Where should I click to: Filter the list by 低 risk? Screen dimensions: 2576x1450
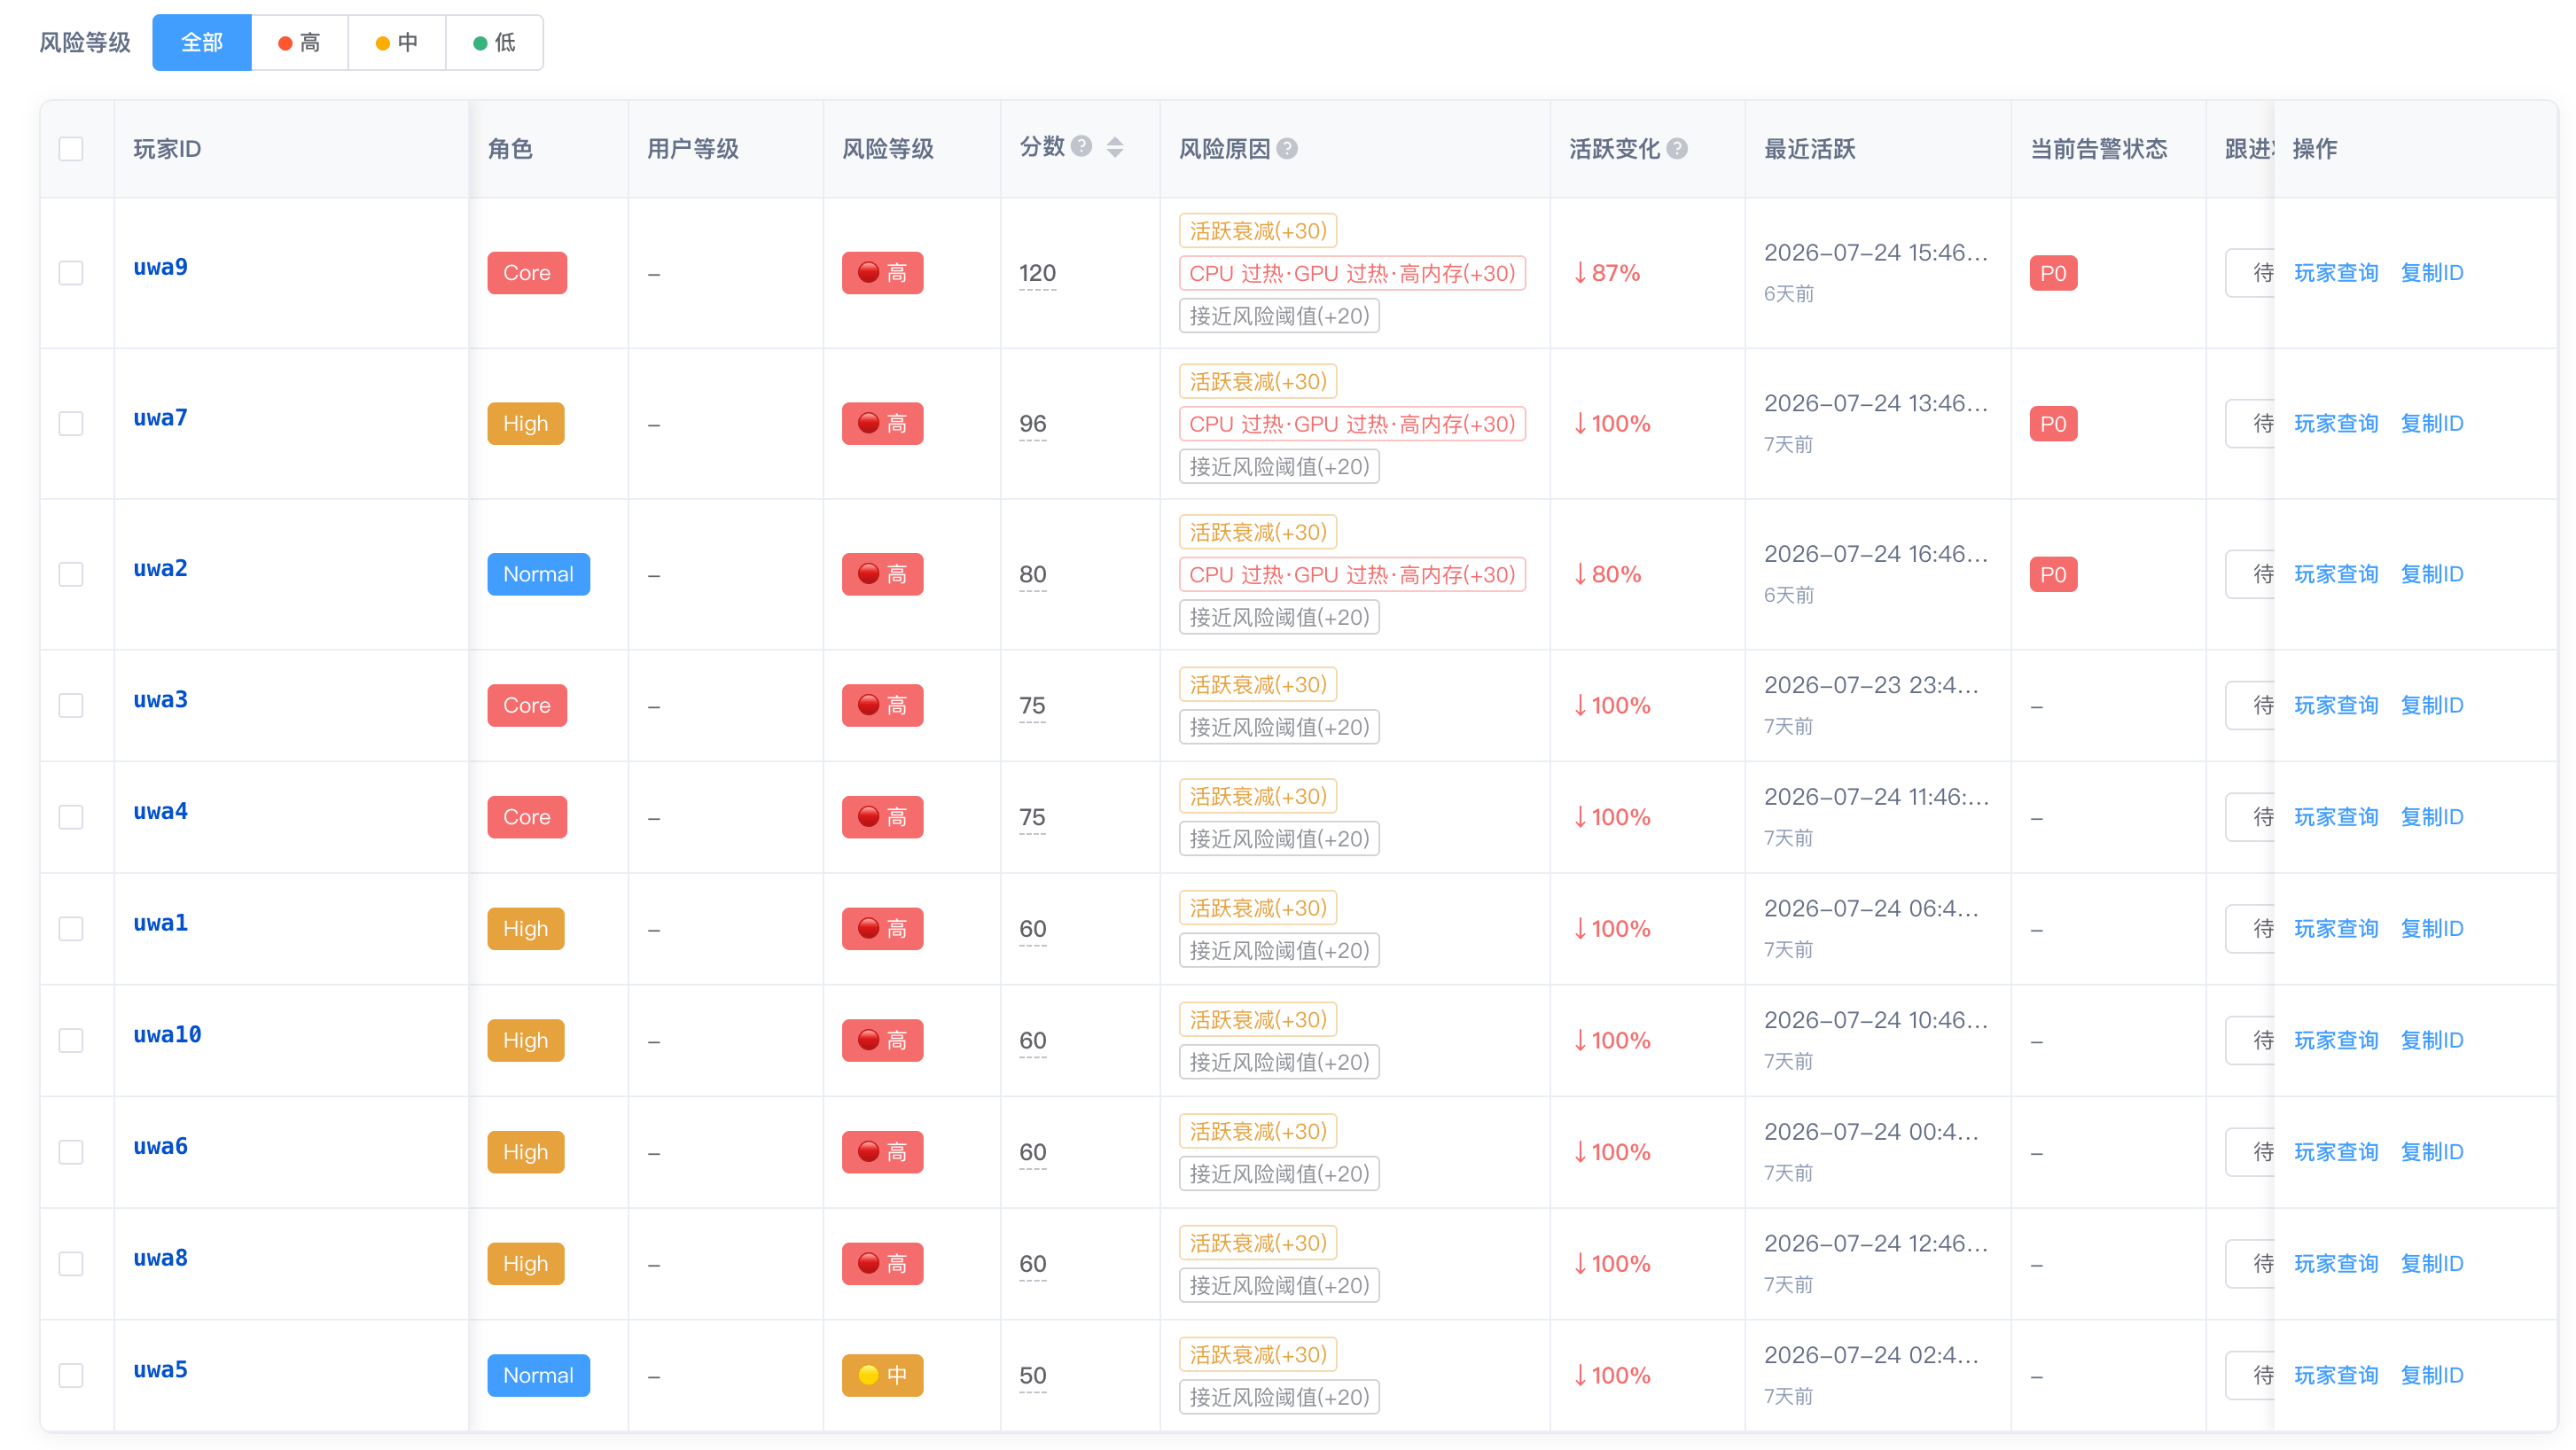click(495, 43)
